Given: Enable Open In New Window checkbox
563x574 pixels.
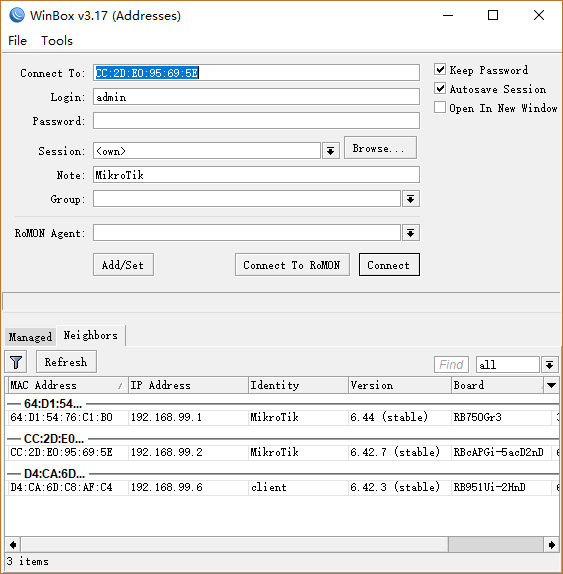Looking at the screenshot, I should click(440, 108).
